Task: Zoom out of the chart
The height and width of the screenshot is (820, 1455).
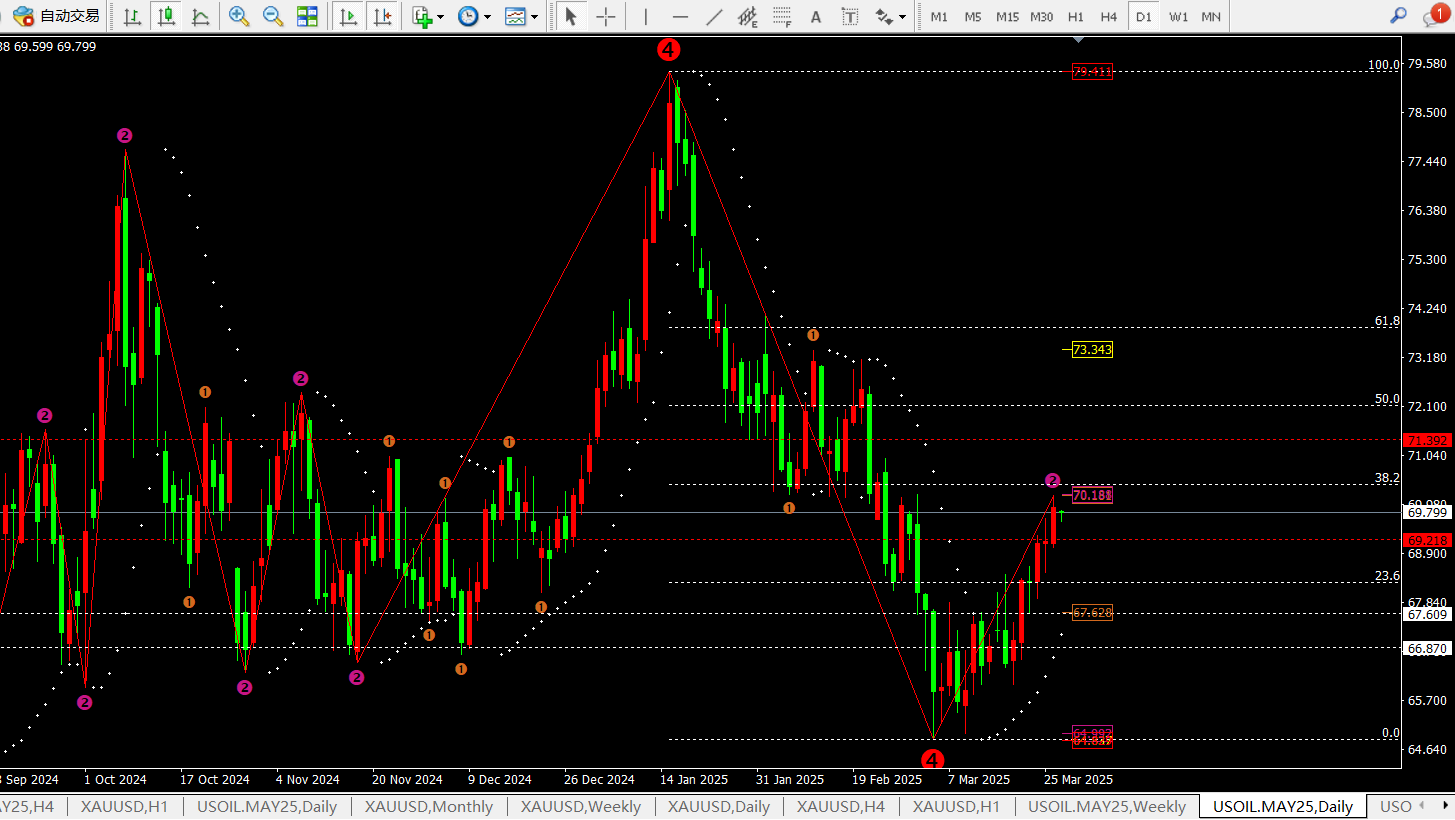Action: click(x=272, y=16)
